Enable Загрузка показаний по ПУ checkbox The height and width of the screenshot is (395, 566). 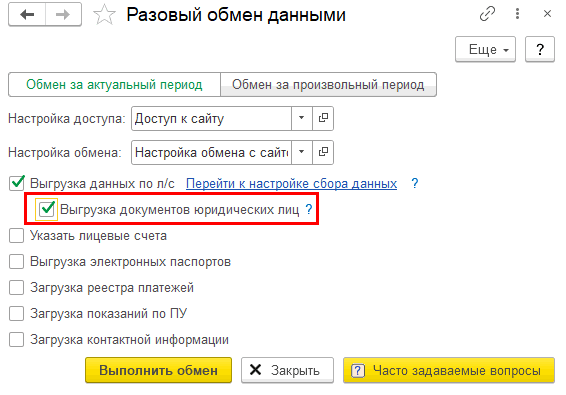pos(17,314)
